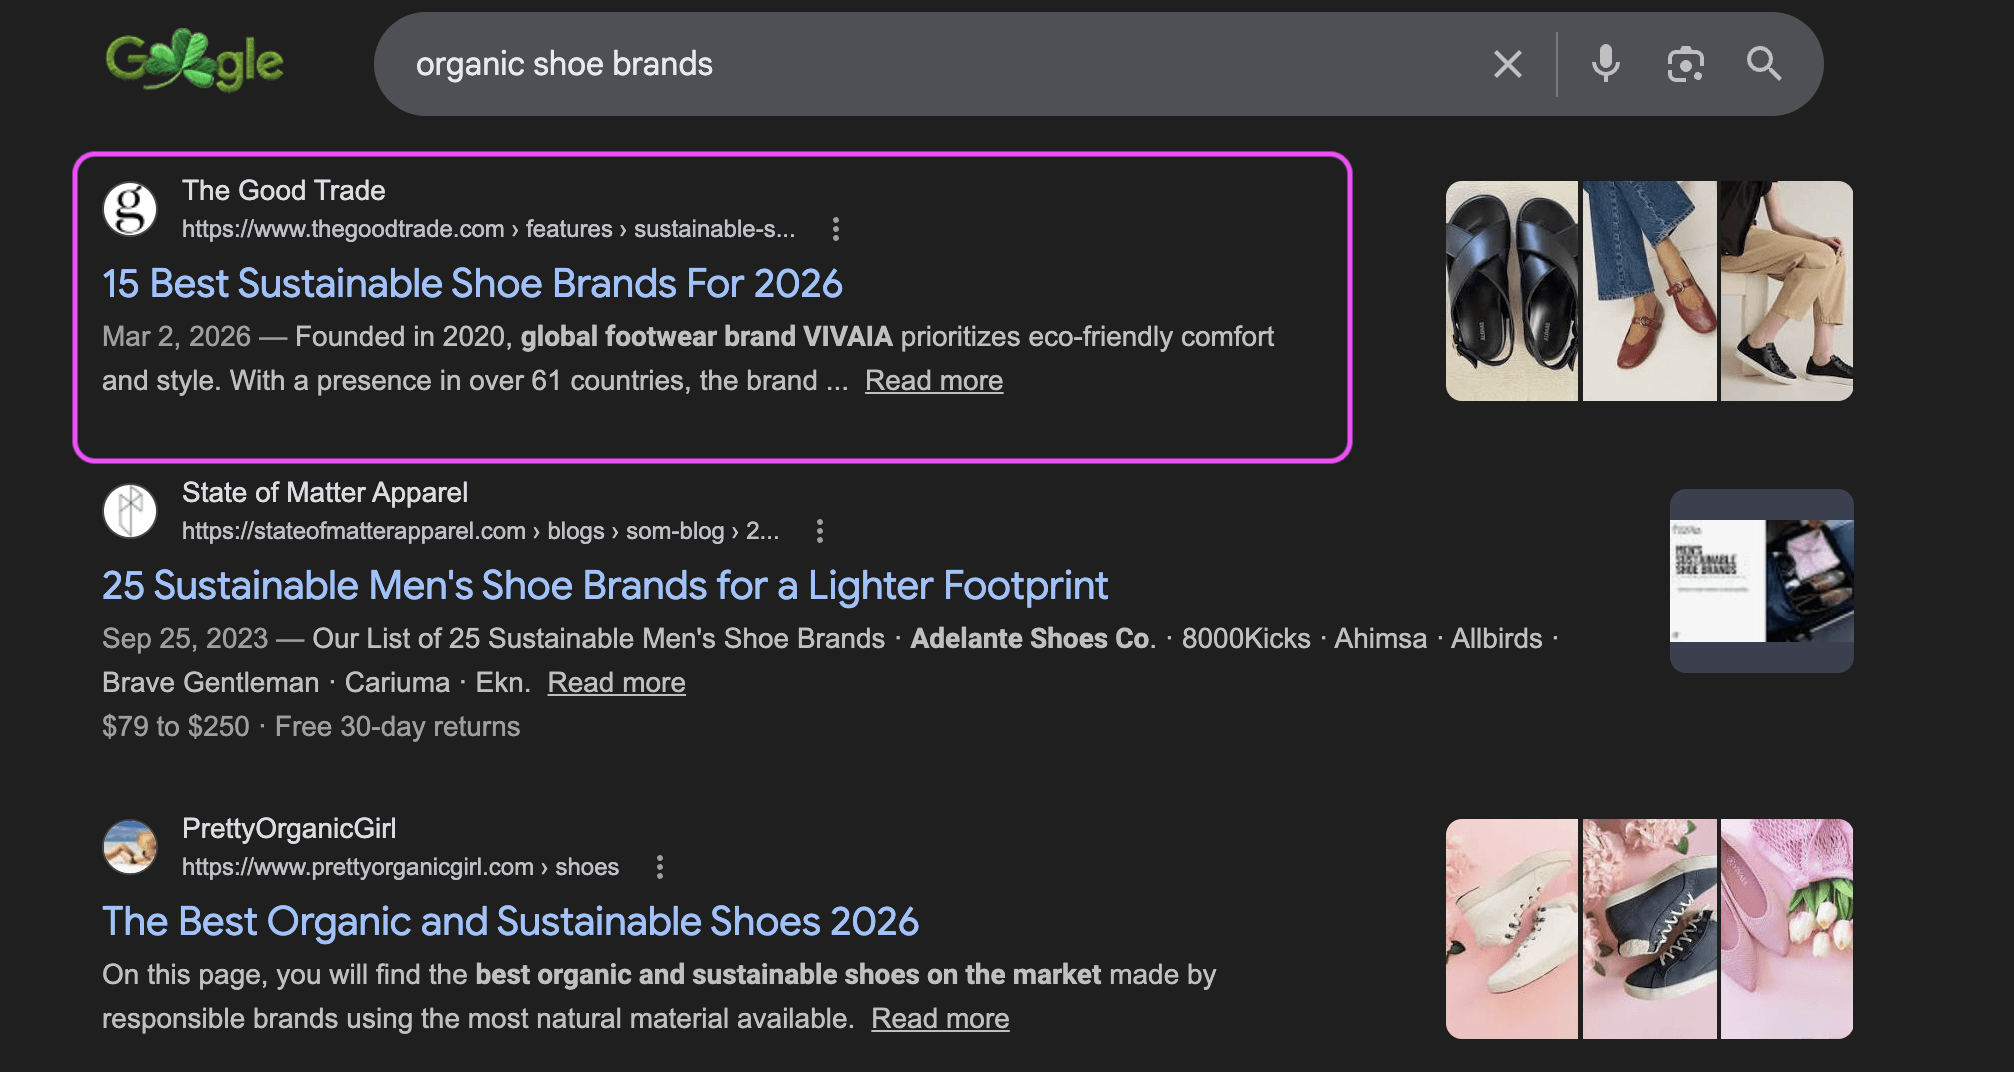The height and width of the screenshot is (1072, 2014).
Task: Open pink flats thumbnail image
Action: coord(1787,929)
